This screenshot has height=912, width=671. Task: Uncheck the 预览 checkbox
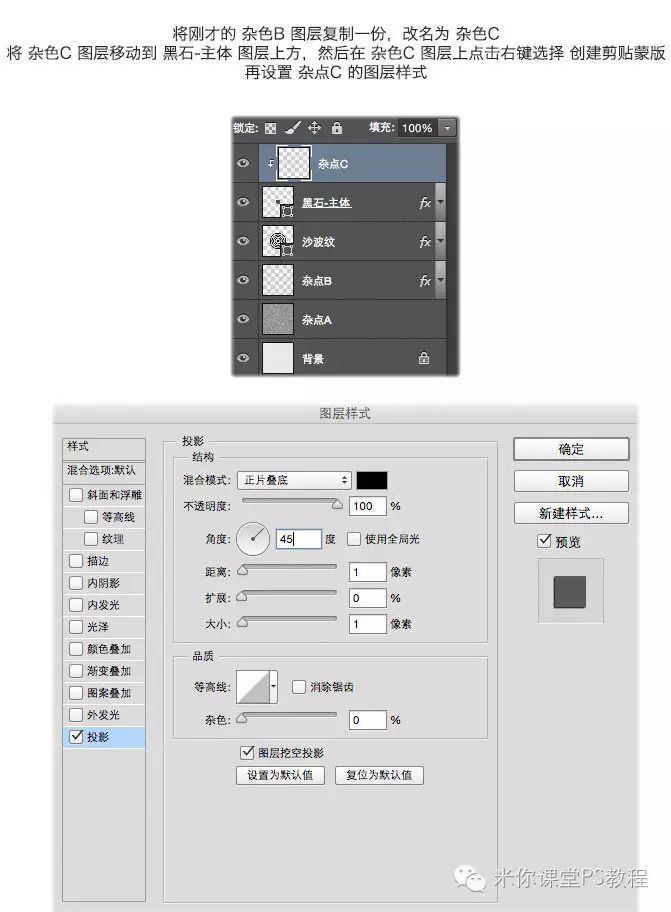(544, 542)
